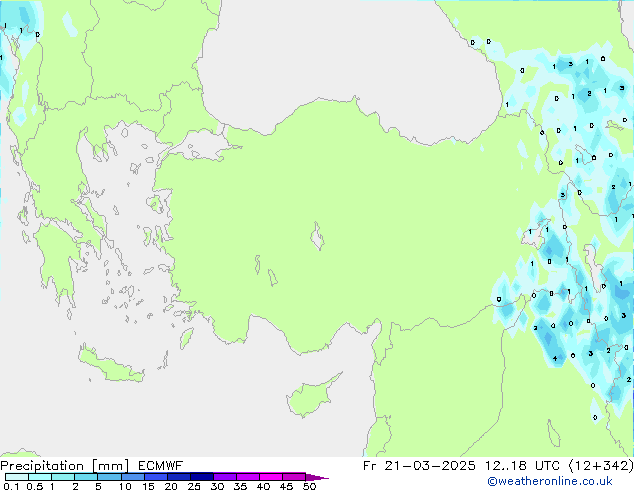
Task: Select the 0.5–1 mm legend color box
Action: [40, 477]
